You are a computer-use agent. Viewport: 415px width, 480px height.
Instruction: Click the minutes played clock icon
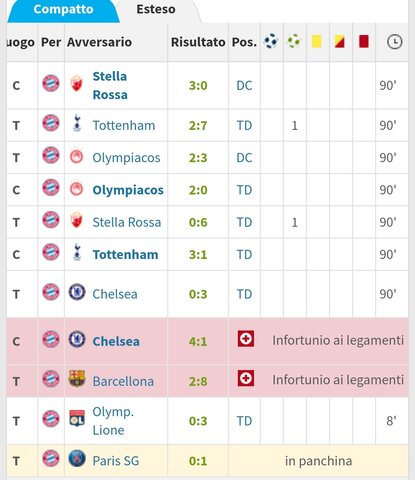point(394,42)
